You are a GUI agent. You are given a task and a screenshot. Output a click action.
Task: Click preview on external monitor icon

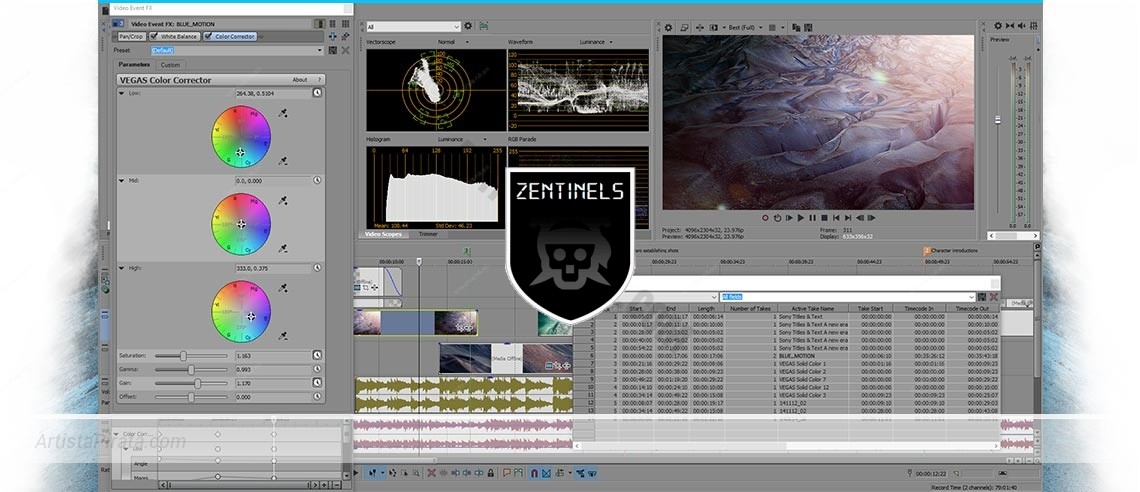(x=684, y=28)
